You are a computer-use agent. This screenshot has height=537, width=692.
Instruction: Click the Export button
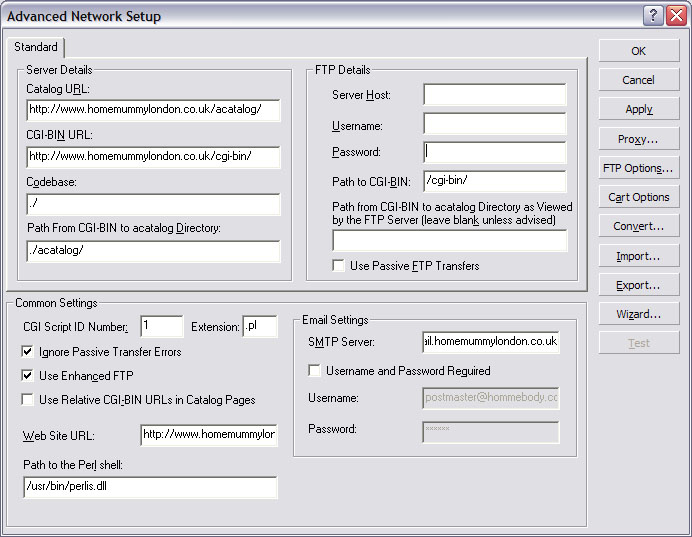click(x=639, y=285)
